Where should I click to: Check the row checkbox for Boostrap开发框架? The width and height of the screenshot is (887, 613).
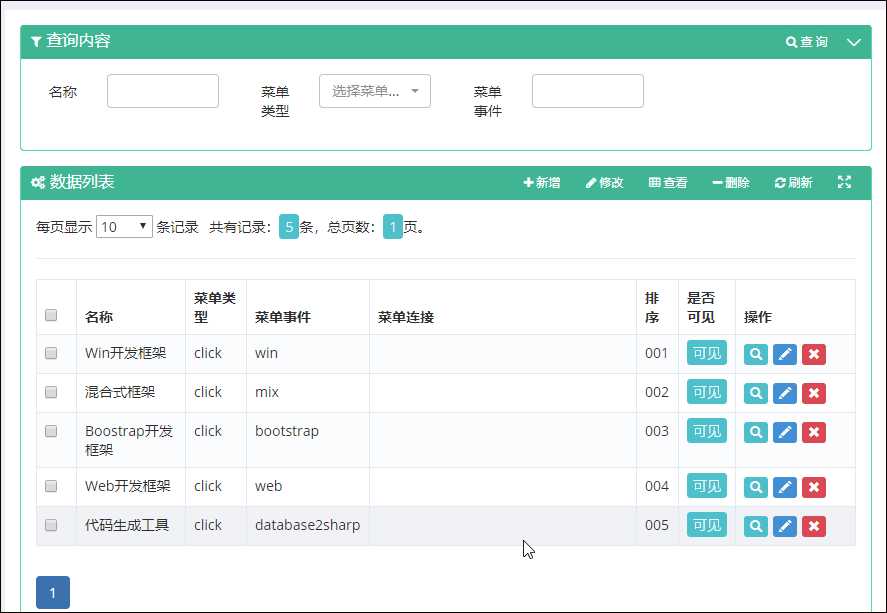pos(53,432)
